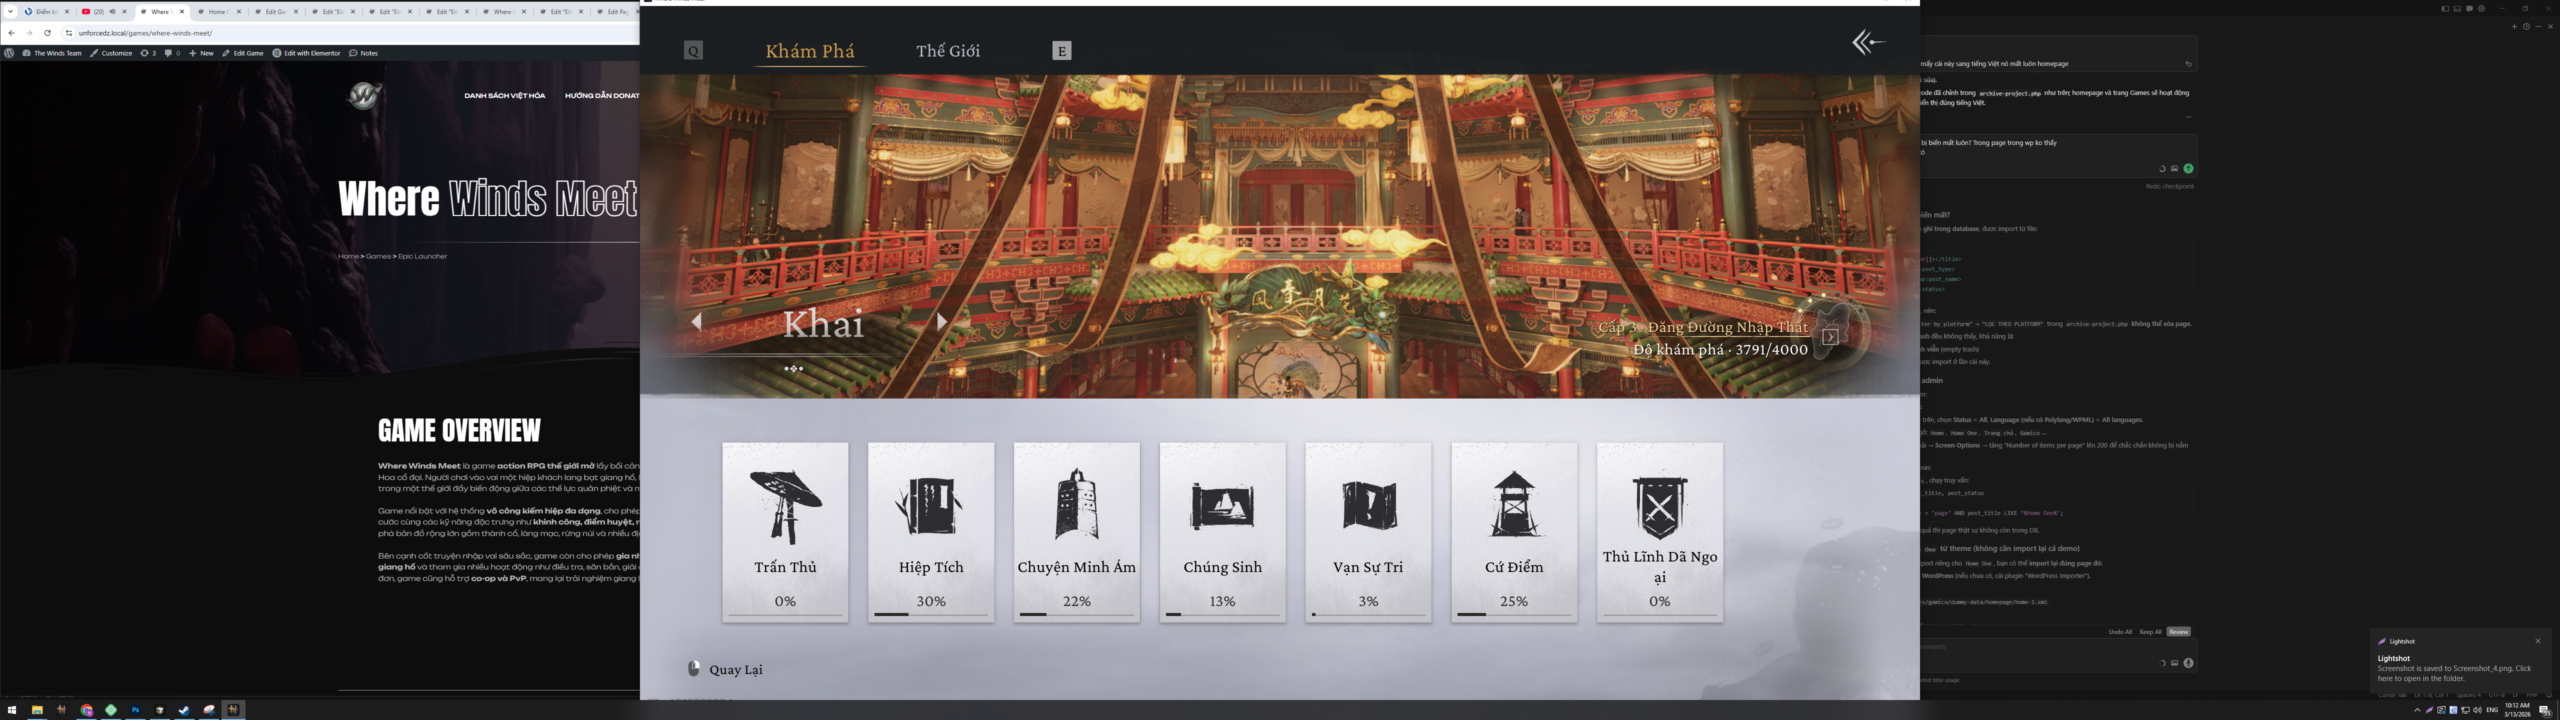
Task: Open the Vạn Sự Tri map card
Action: pos(1368,532)
